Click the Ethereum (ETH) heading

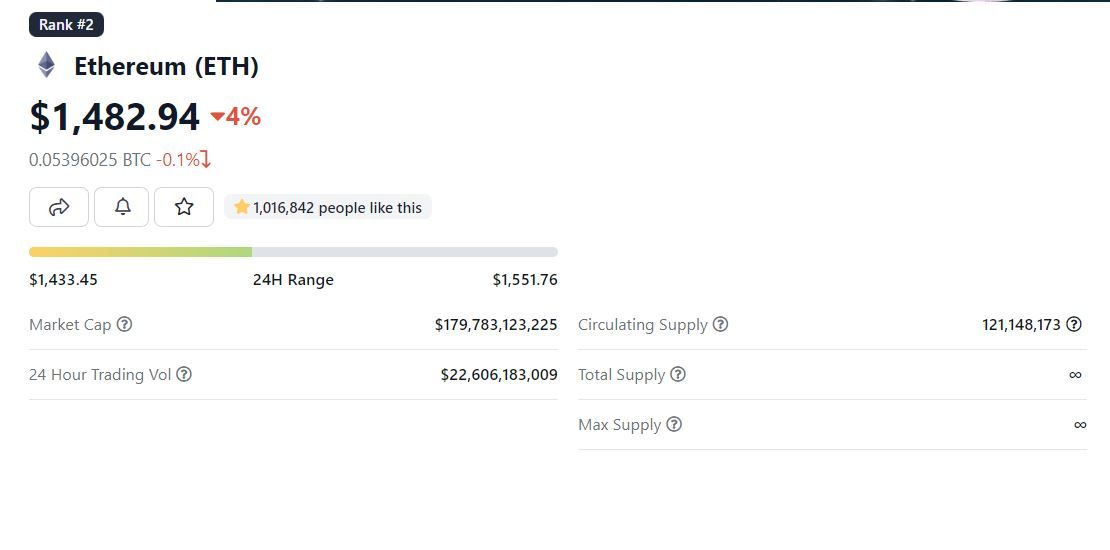166,66
